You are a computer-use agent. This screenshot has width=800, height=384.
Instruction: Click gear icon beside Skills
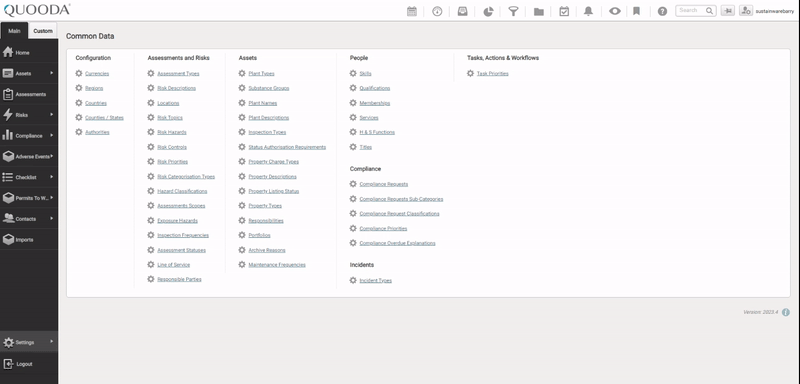[353, 73]
